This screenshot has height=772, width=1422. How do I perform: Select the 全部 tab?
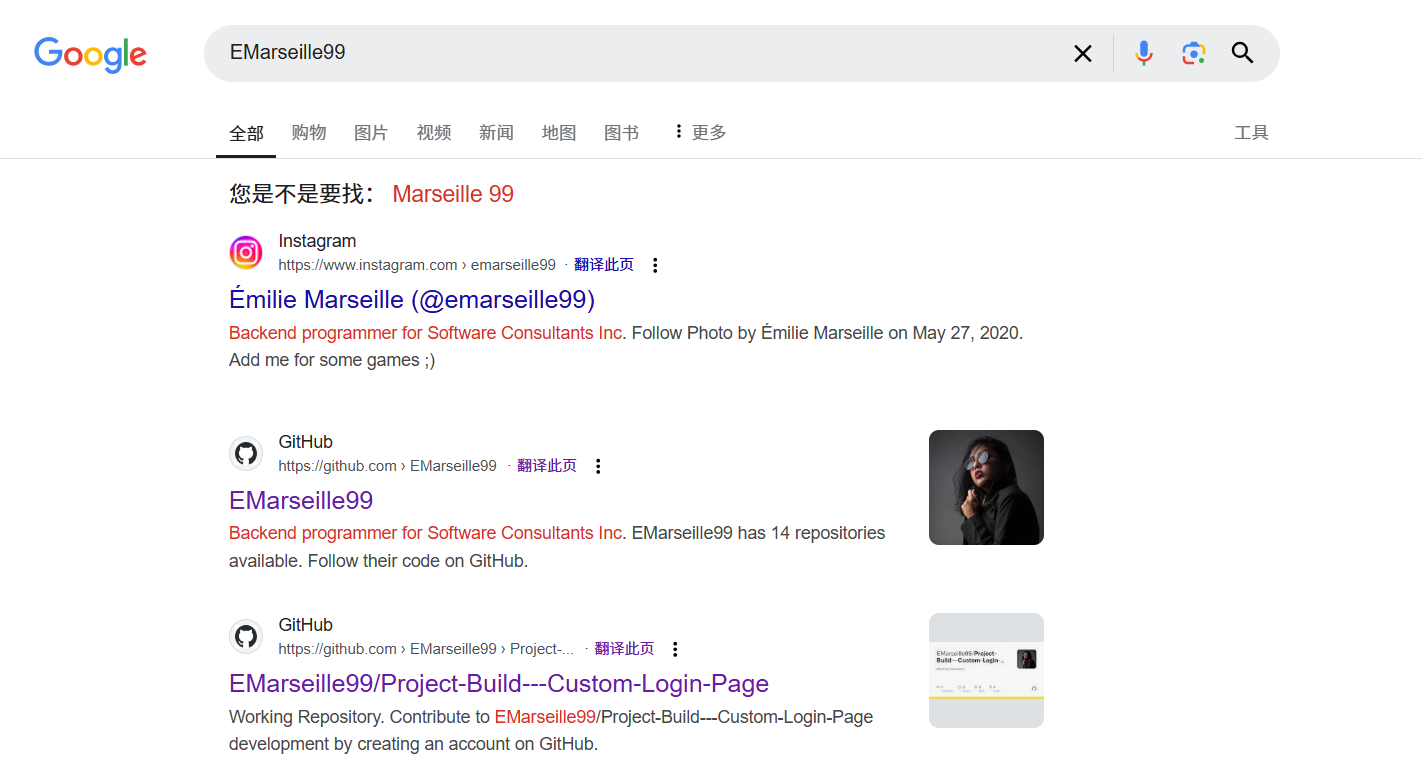point(246,133)
